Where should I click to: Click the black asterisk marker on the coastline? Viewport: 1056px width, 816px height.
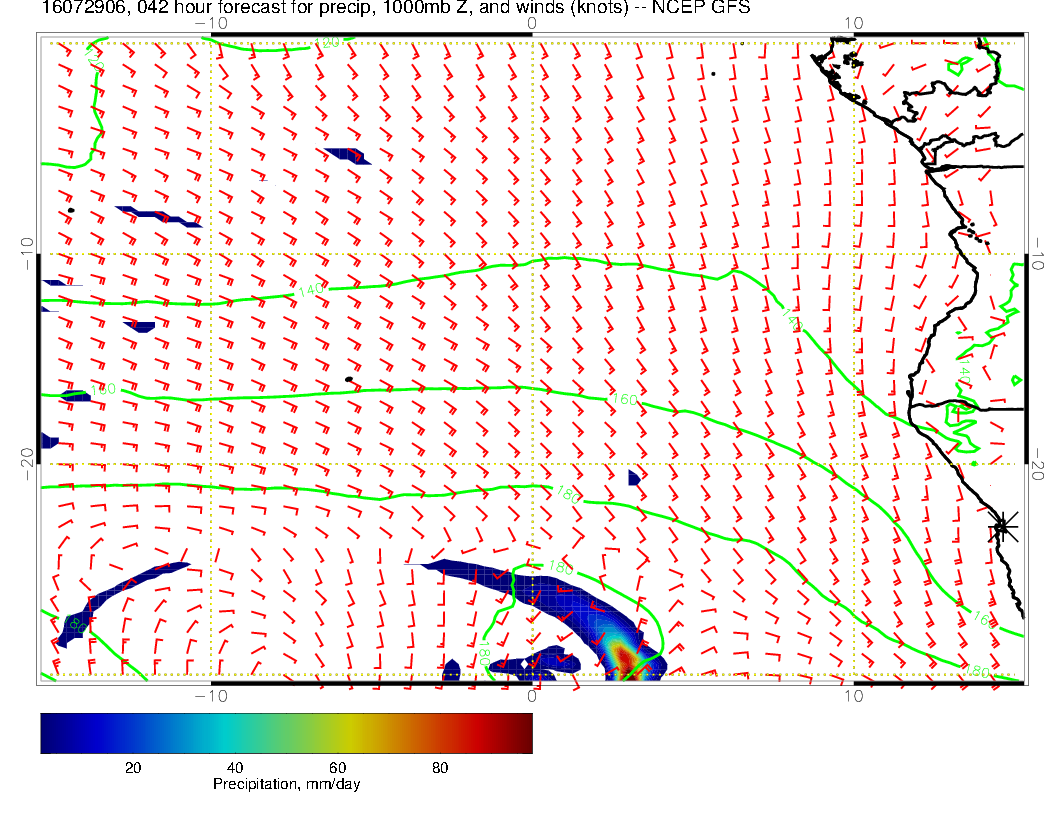1003,526
